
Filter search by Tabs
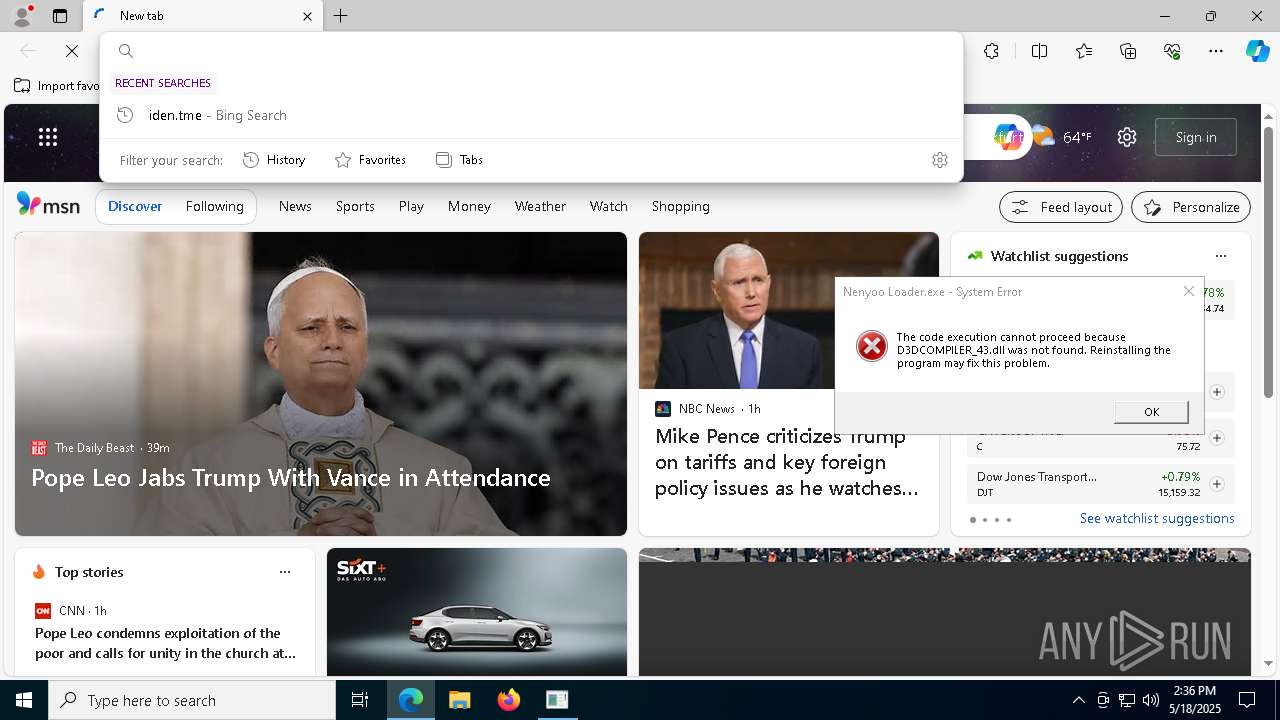(x=459, y=160)
